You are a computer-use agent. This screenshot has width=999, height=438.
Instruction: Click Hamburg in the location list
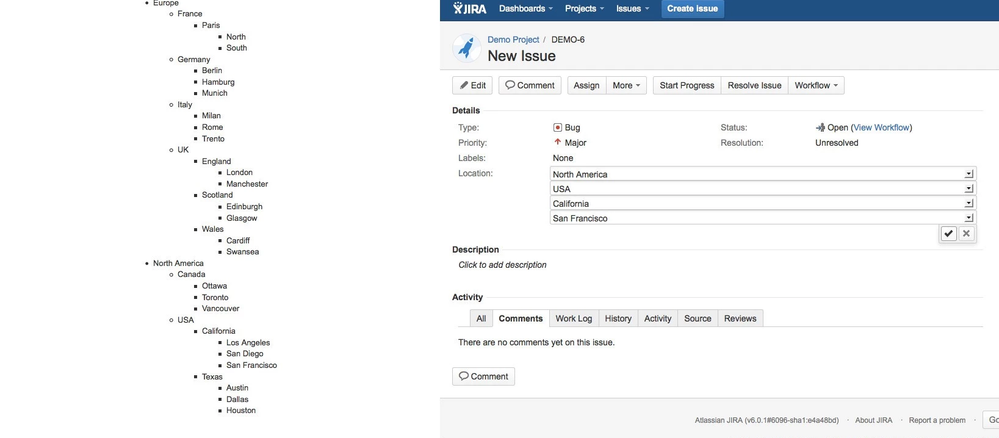point(218,82)
